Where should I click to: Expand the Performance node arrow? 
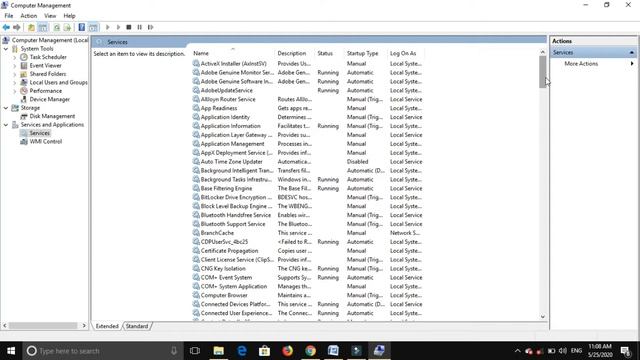pyautogui.click(x=15, y=91)
